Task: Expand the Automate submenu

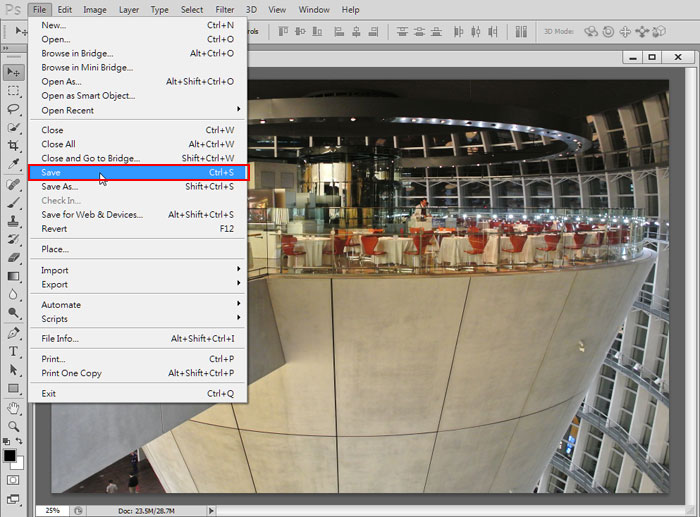Action: (137, 304)
